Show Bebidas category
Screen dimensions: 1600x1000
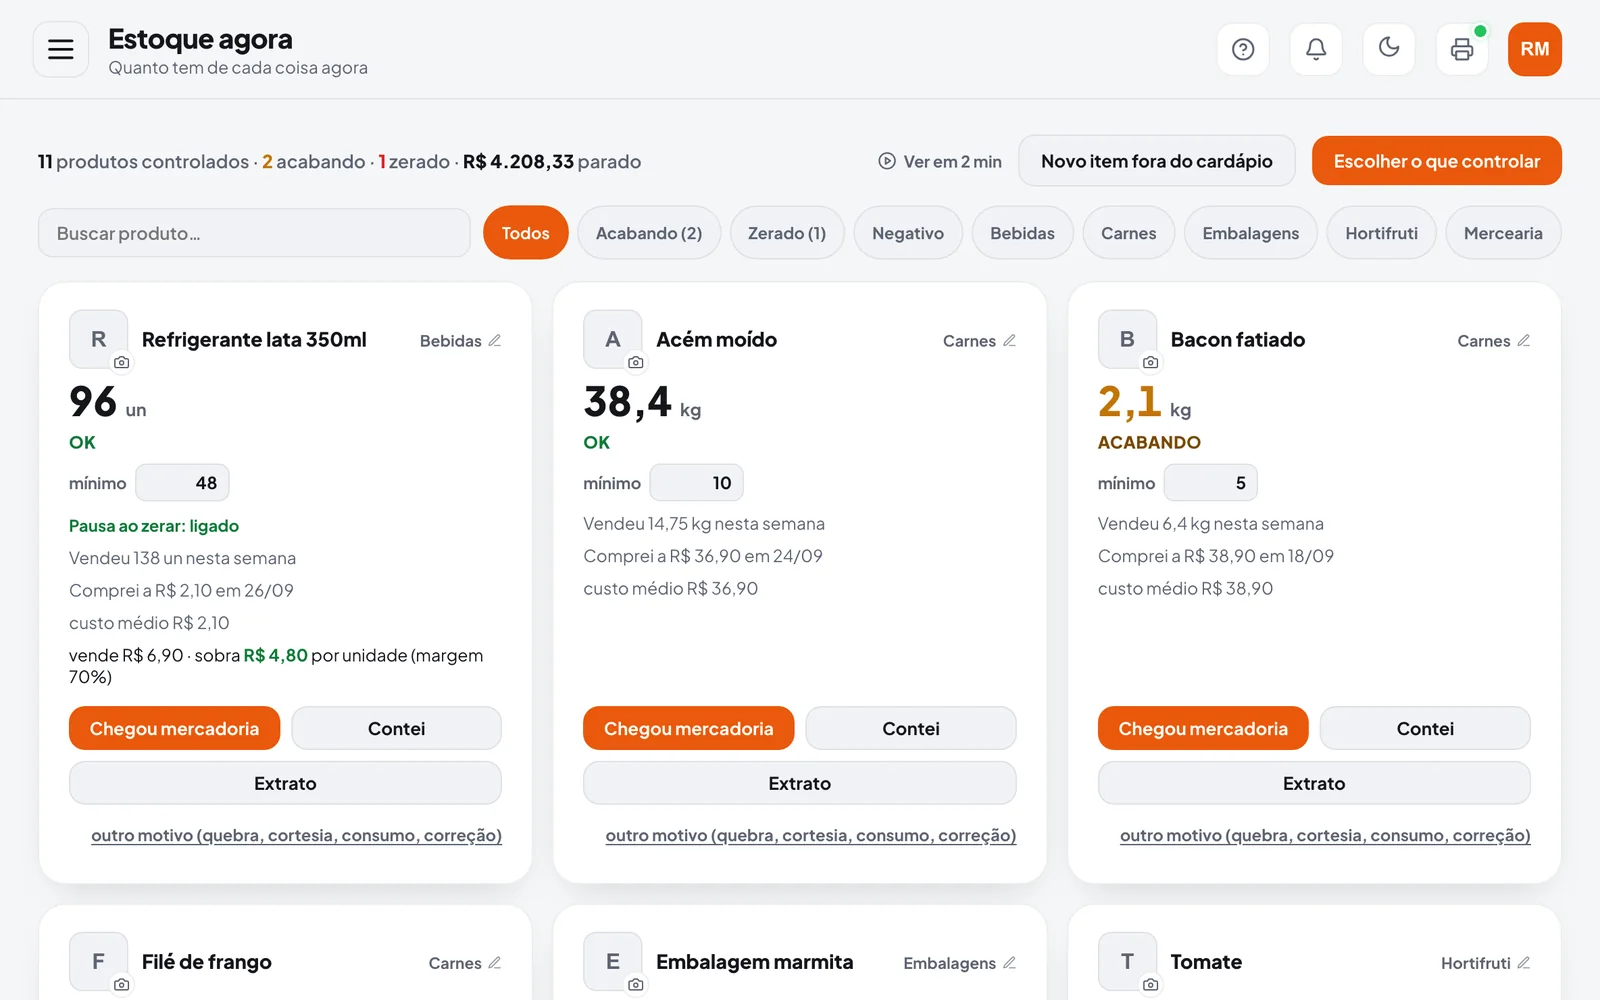(1022, 233)
